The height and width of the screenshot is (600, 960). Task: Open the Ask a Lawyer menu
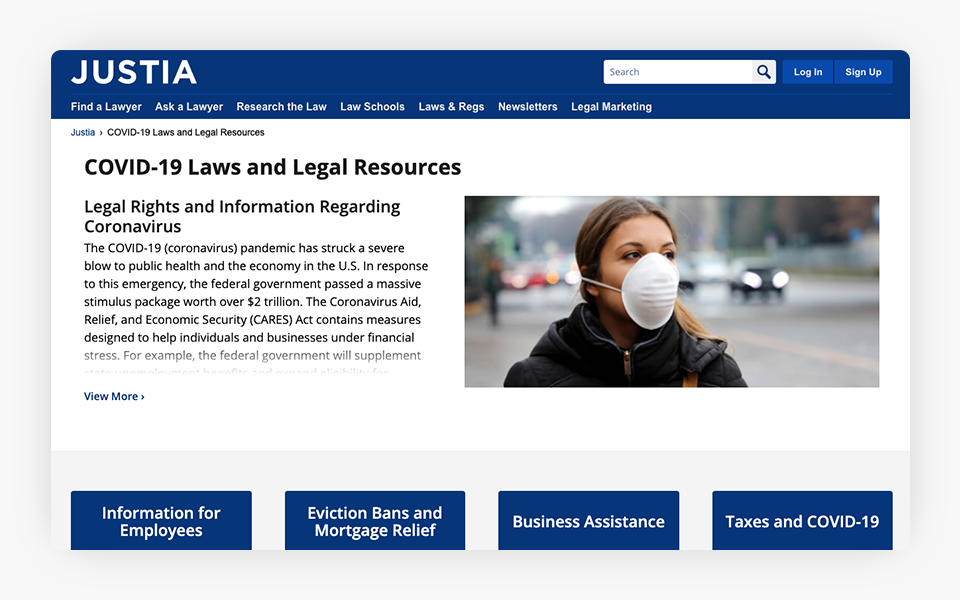click(x=189, y=107)
